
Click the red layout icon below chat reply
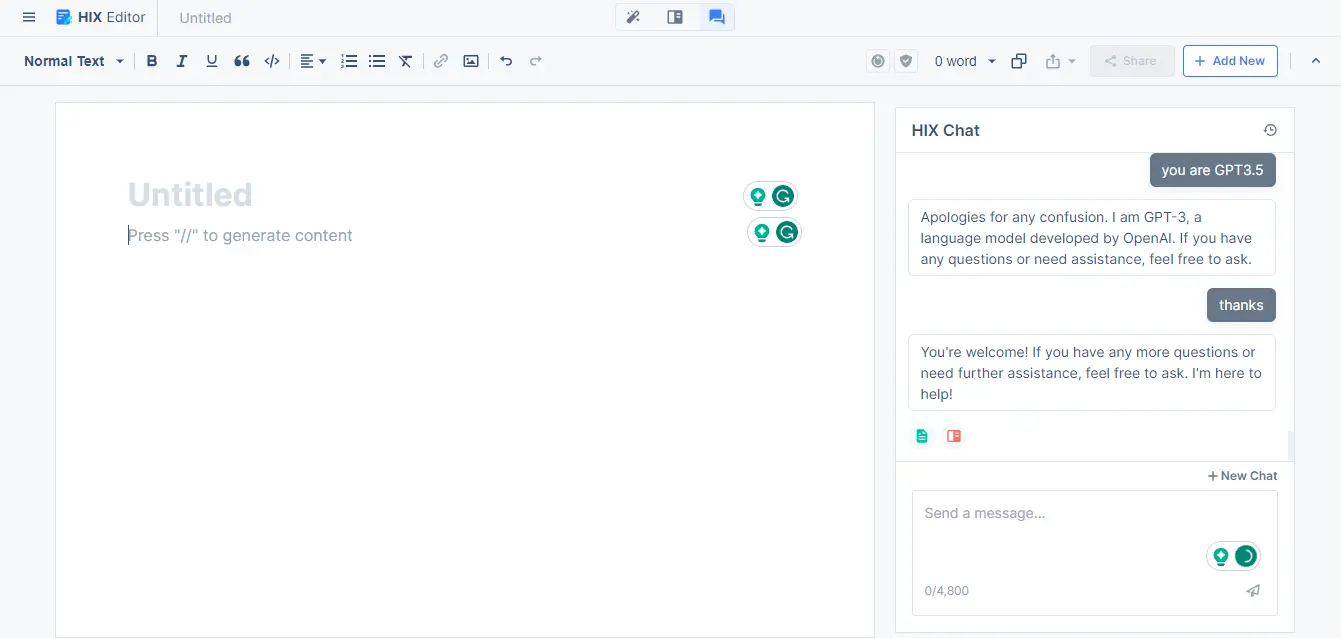click(953, 435)
